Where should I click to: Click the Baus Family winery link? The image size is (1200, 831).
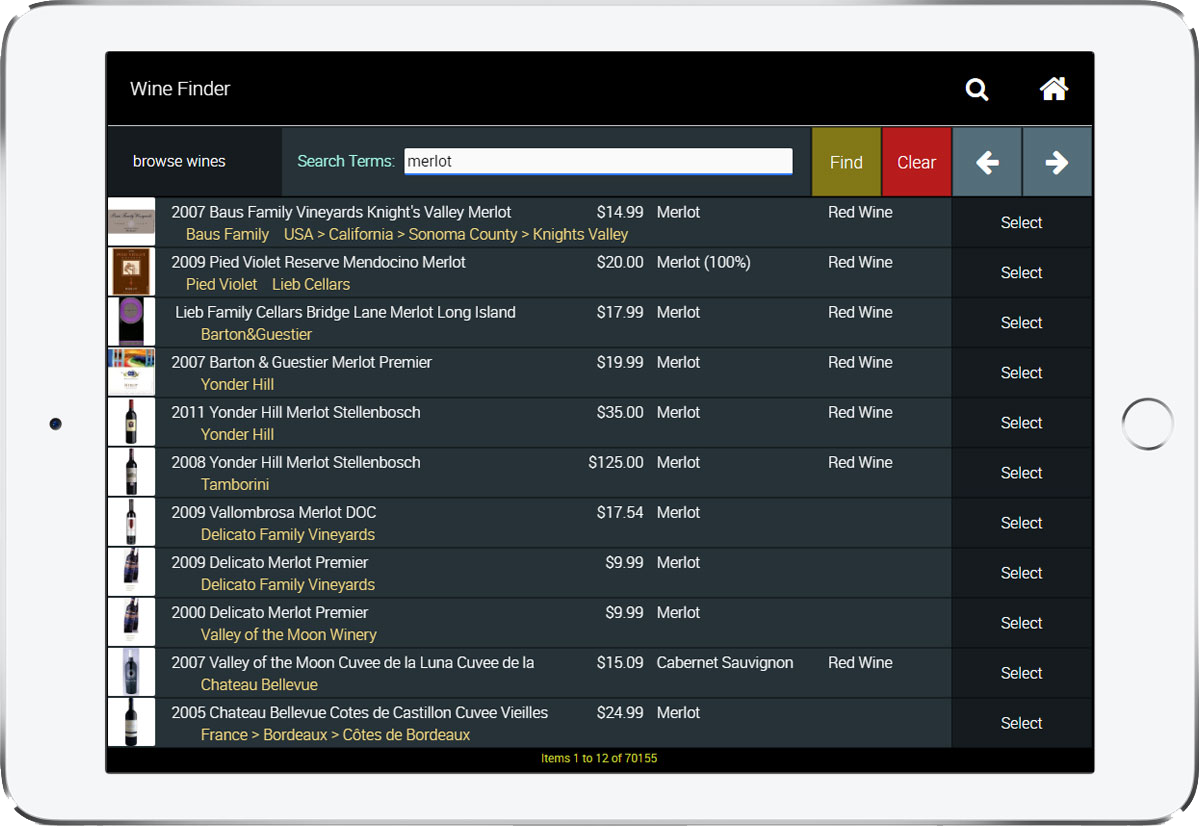pos(227,234)
